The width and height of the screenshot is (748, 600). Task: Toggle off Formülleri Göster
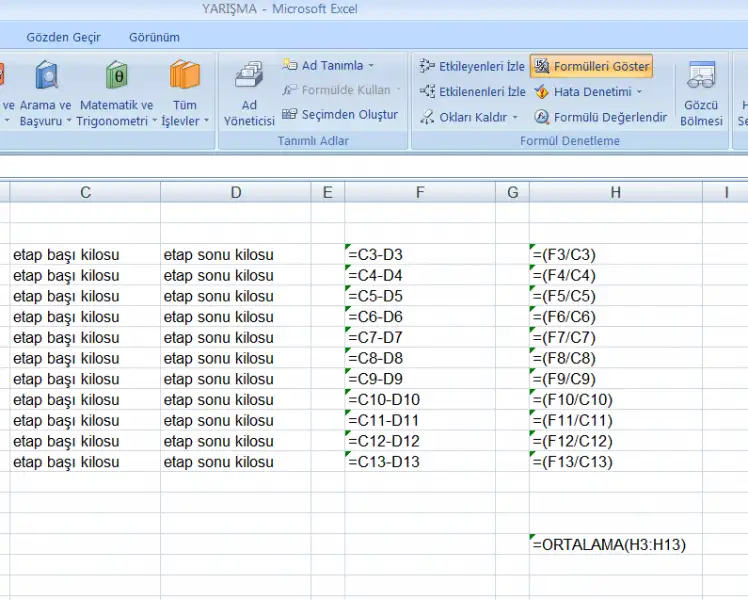(591, 67)
